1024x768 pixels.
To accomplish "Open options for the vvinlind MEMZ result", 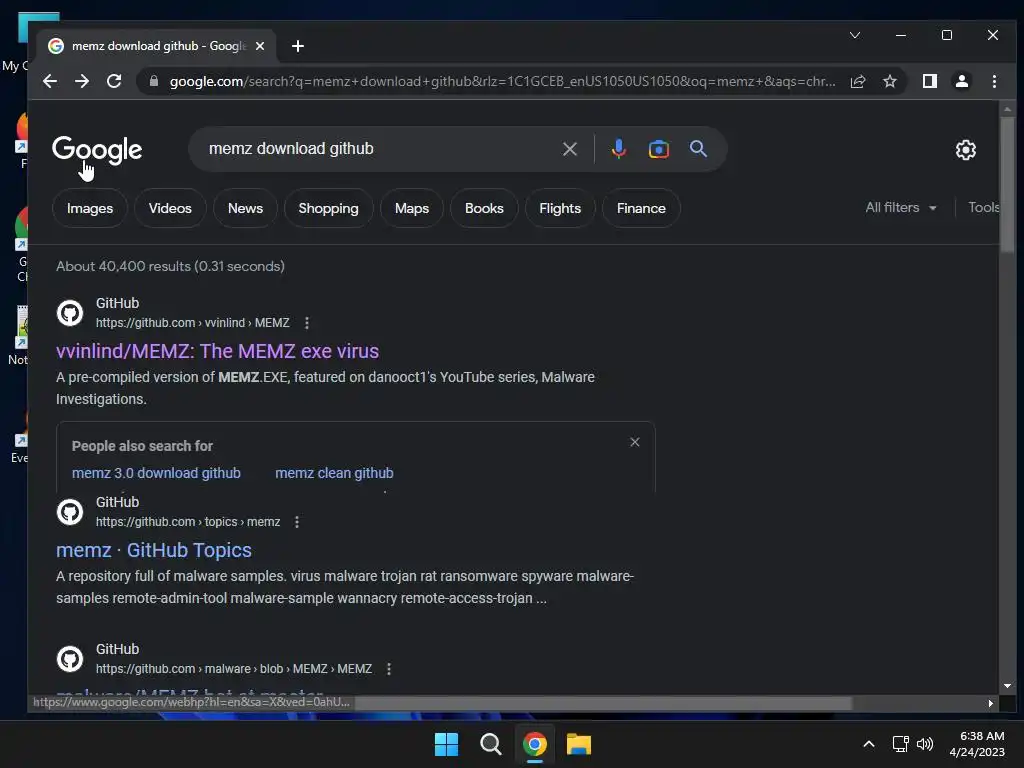I will click(x=307, y=323).
